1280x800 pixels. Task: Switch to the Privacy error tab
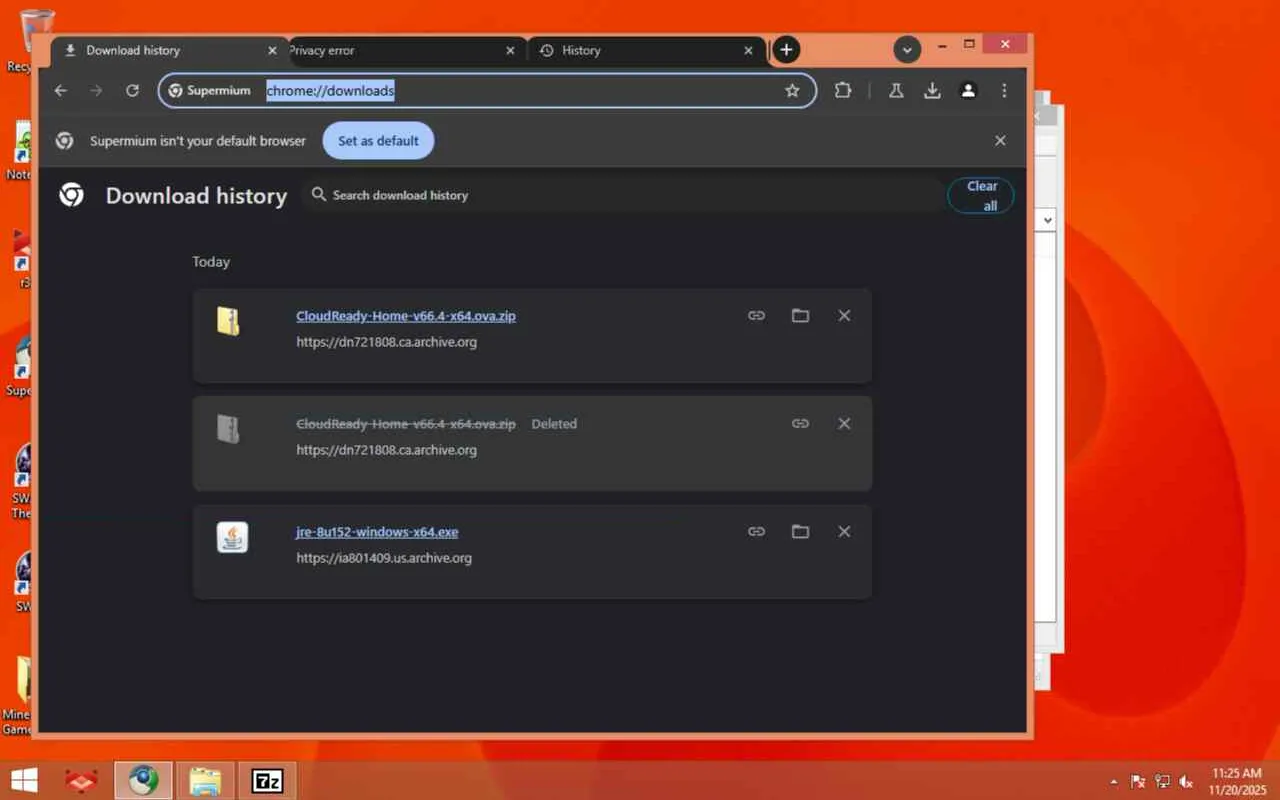[x=406, y=50]
